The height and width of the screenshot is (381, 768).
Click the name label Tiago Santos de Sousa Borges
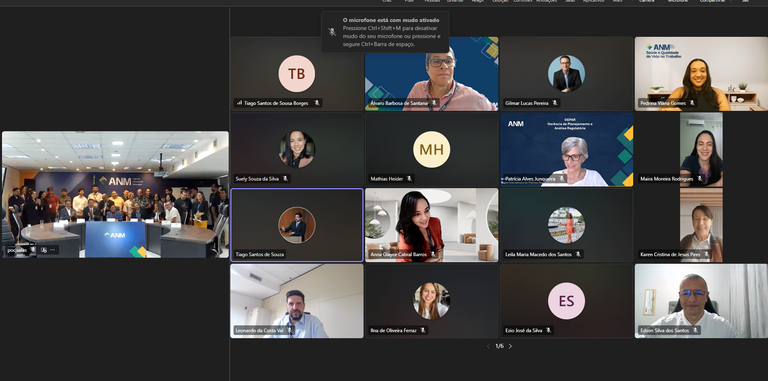pos(276,103)
